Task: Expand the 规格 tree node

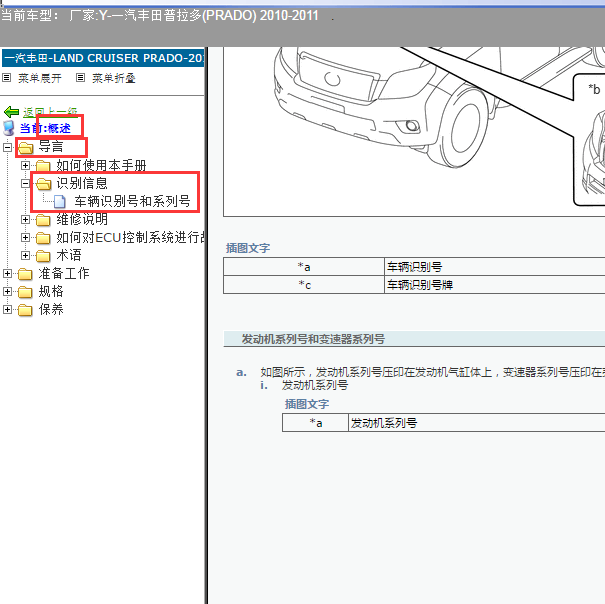Action: tap(7, 291)
